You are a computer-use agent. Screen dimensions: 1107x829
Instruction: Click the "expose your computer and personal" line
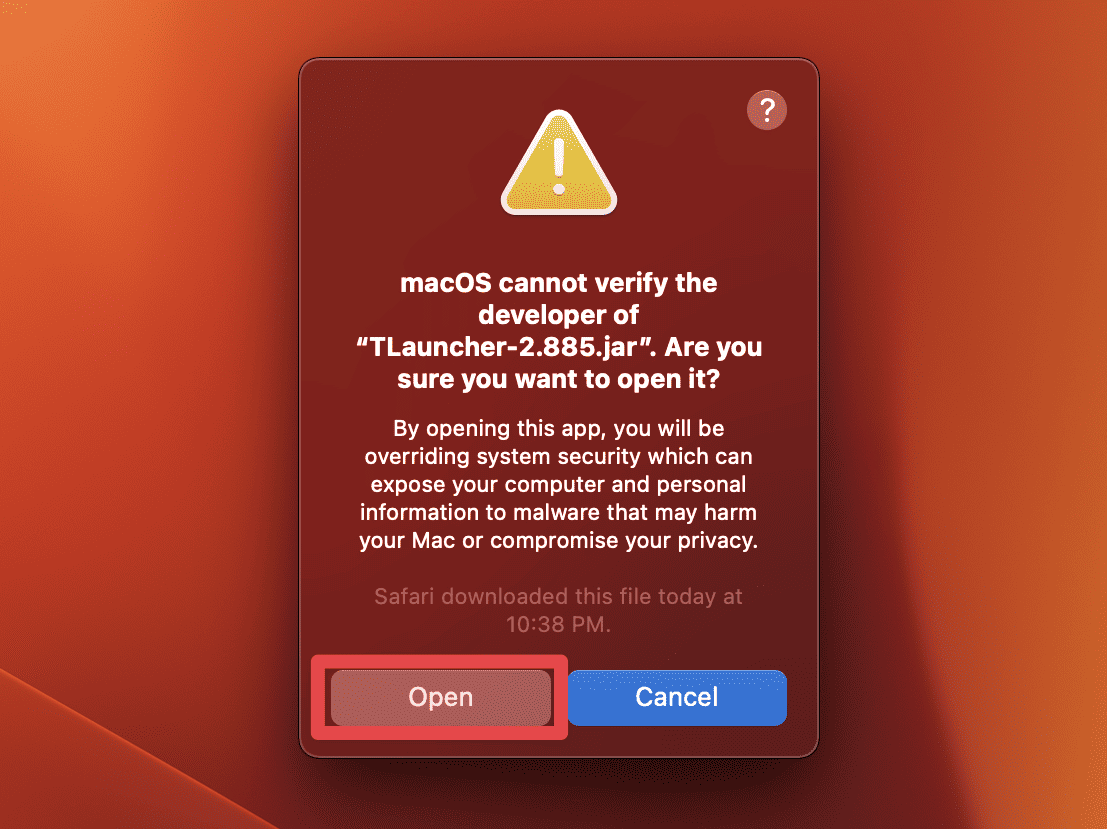point(558,484)
